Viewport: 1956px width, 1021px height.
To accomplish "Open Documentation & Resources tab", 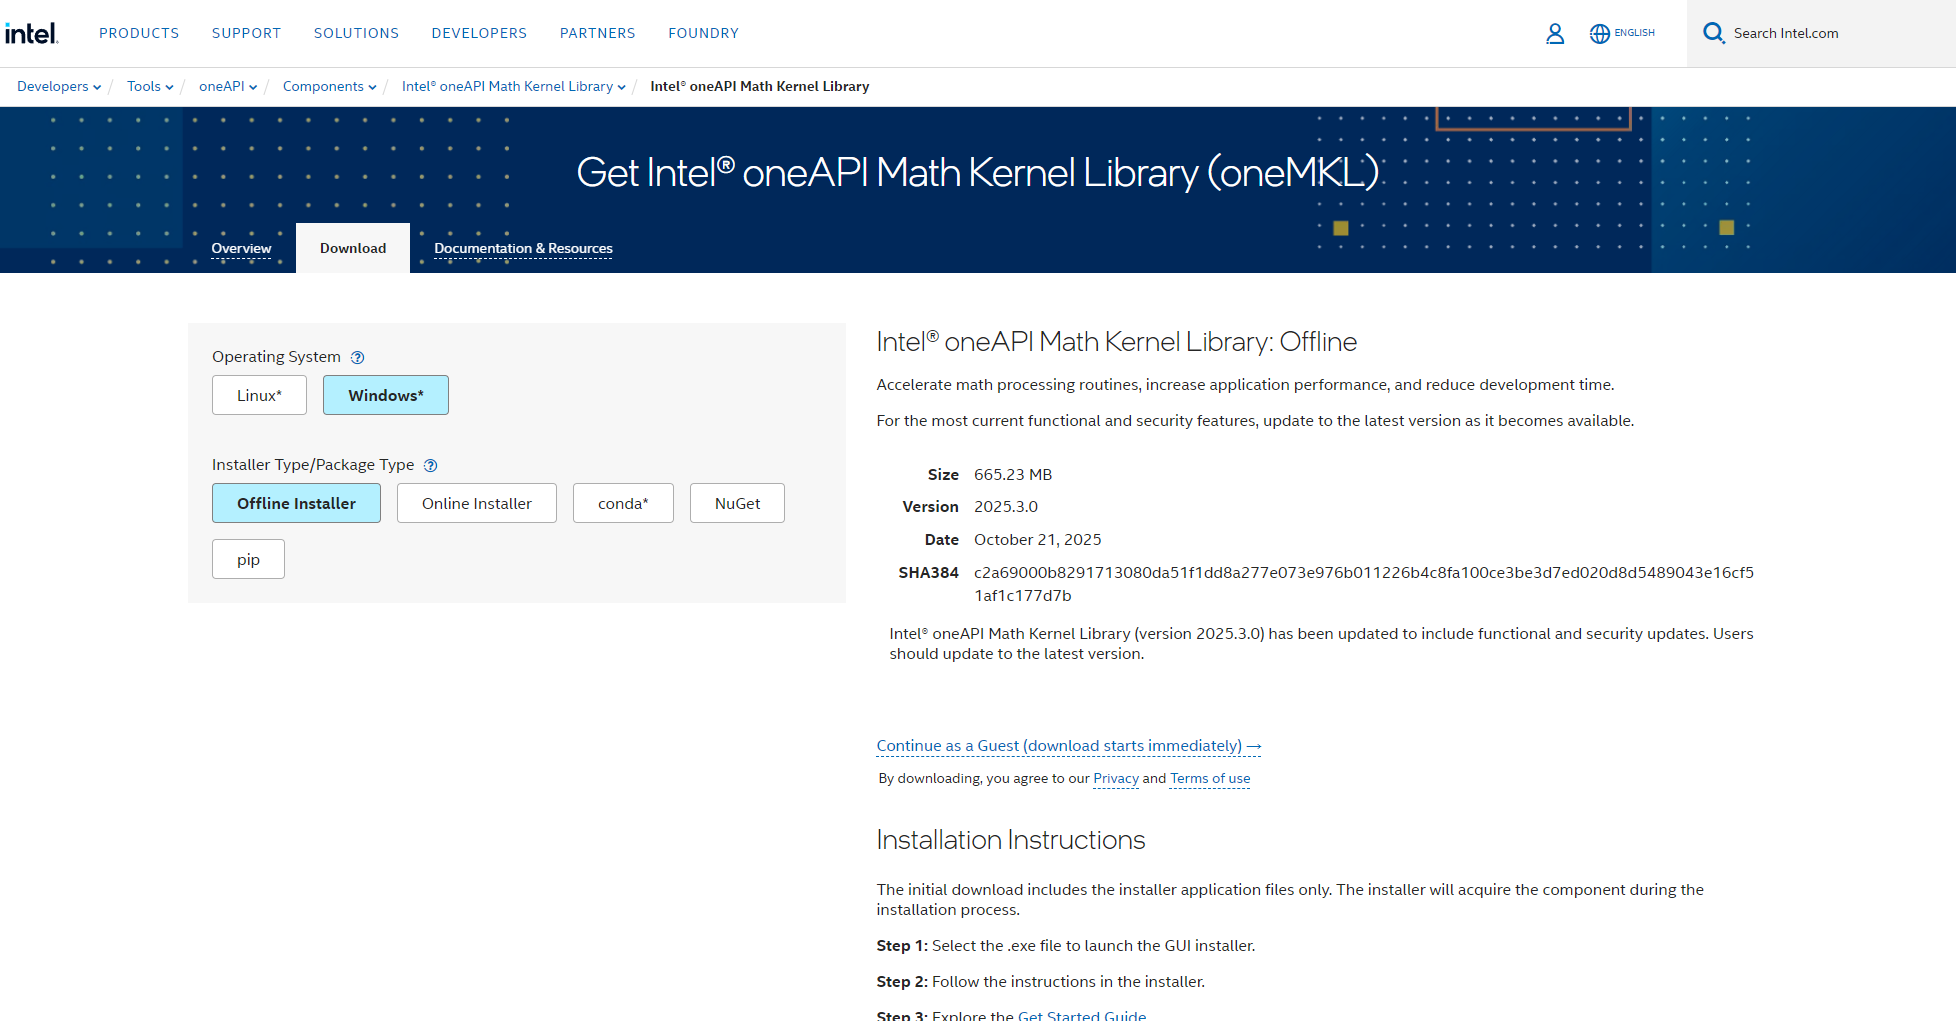I will point(523,248).
